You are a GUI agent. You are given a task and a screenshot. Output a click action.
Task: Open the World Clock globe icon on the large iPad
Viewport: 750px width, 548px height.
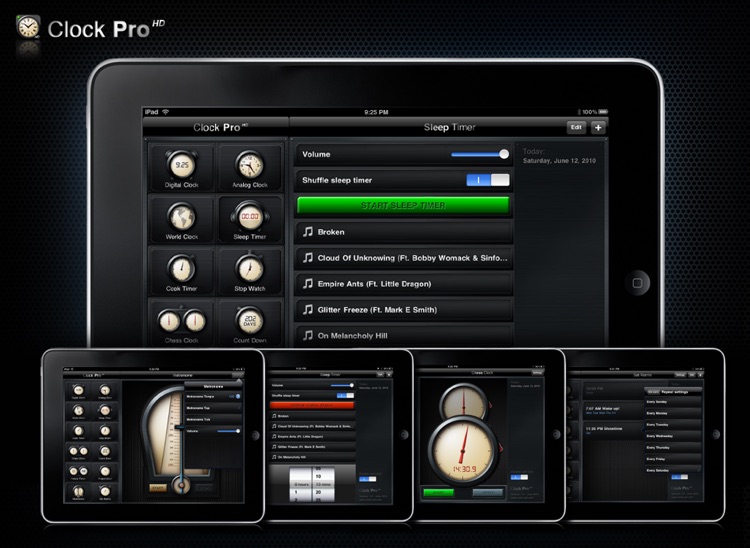point(182,220)
